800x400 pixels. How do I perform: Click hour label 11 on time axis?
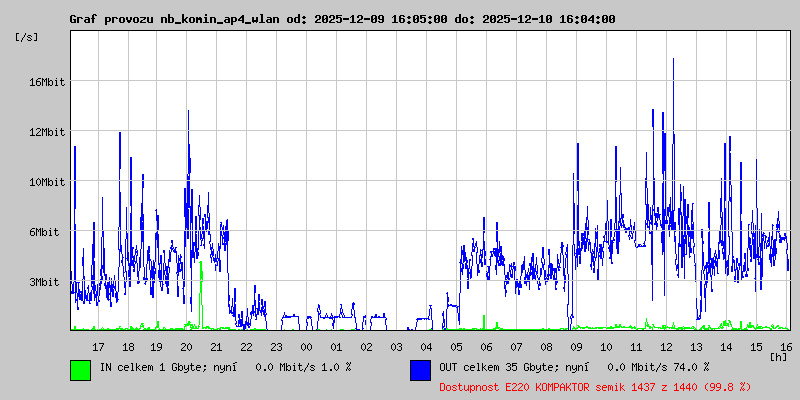click(x=636, y=347)
